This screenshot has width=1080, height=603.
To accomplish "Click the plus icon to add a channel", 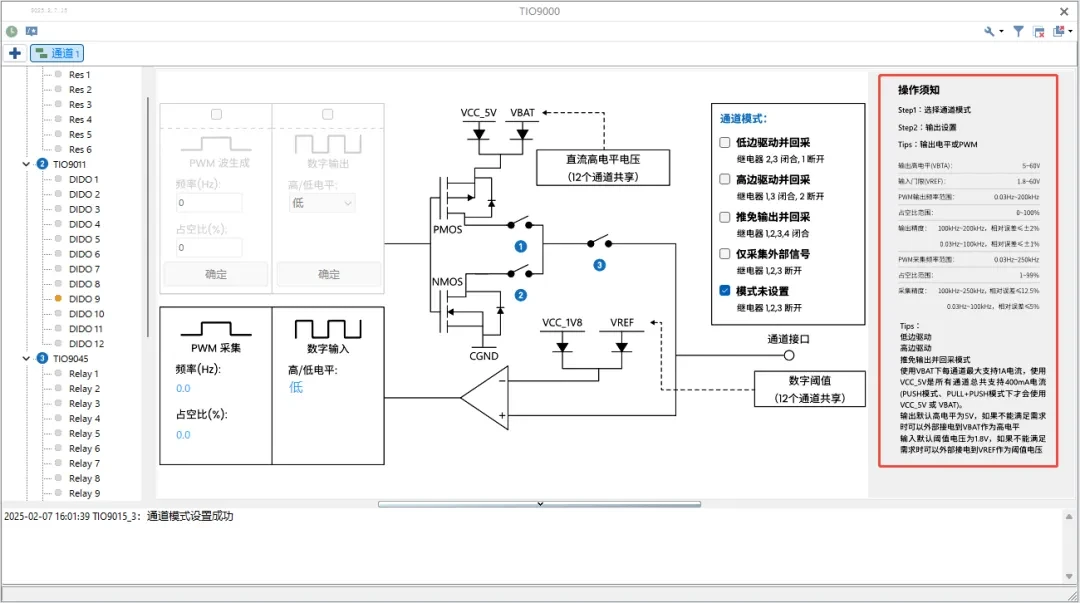I will [15, 53].
